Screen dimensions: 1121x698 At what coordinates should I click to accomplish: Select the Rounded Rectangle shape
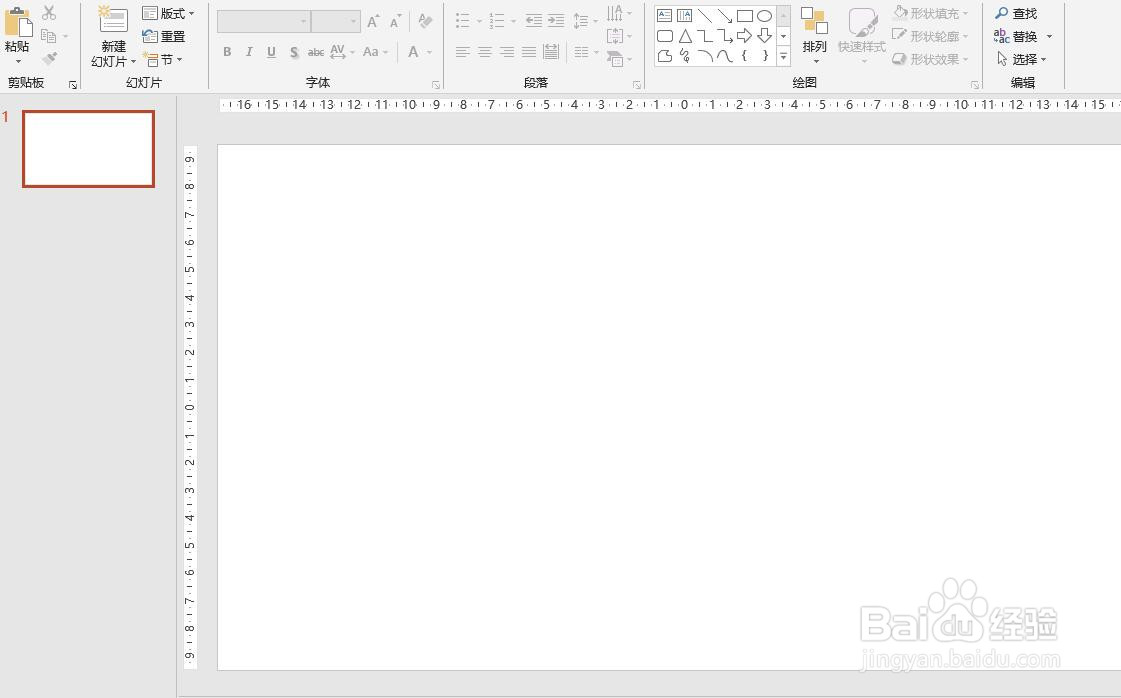click(x=664, y=35)
